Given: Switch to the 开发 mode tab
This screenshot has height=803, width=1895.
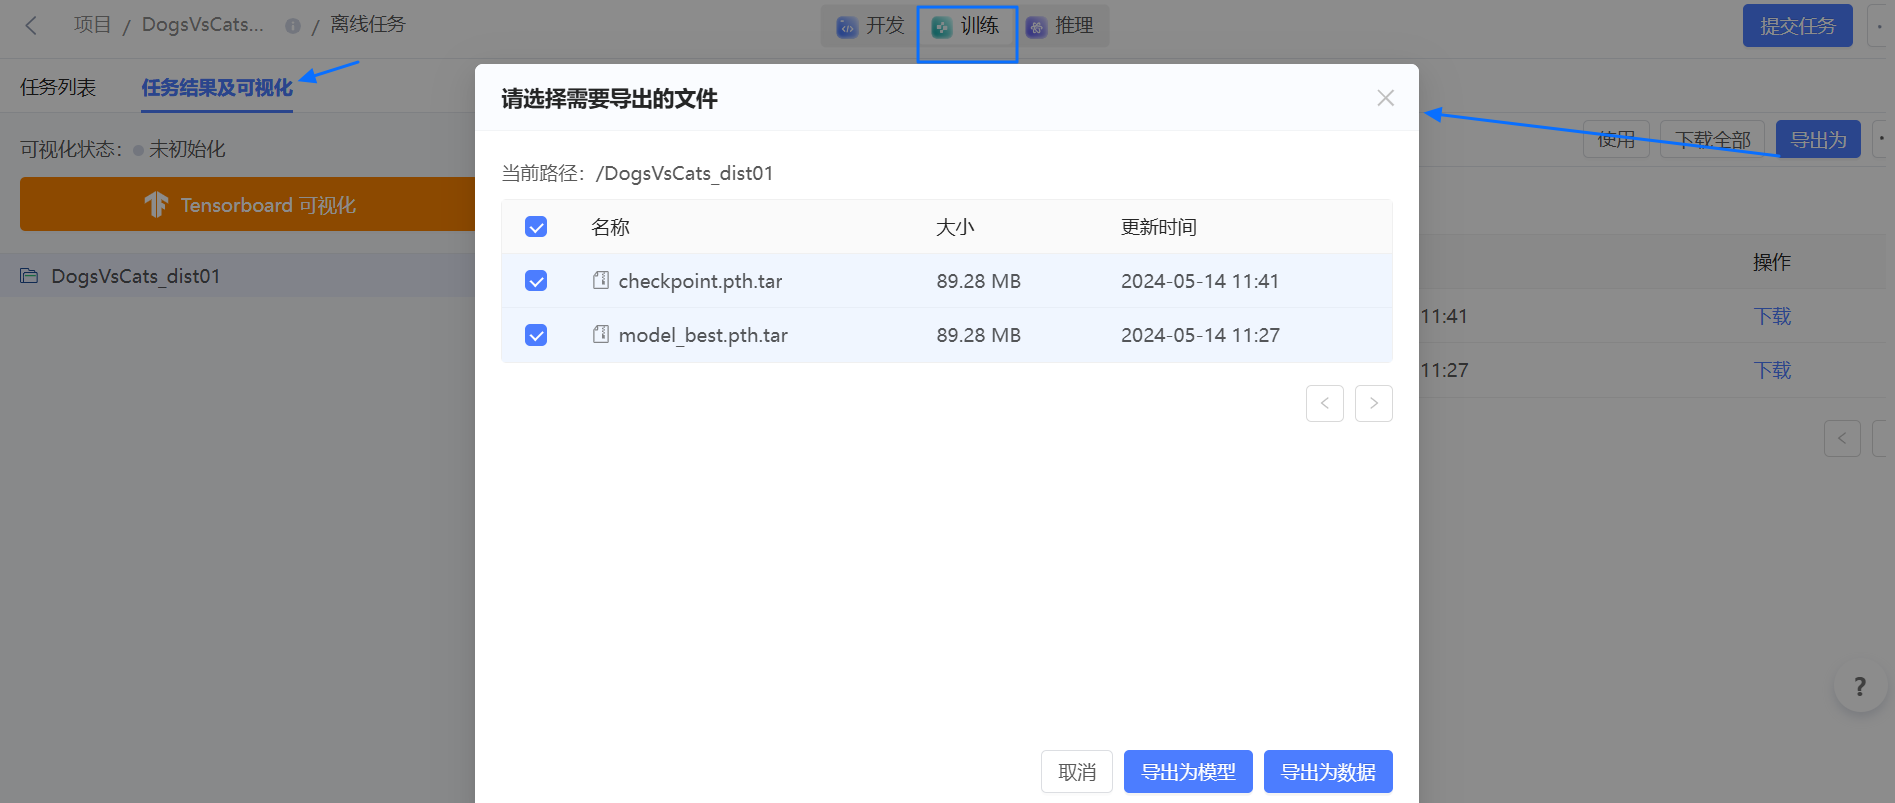Looking at the screenshot, I should coord(870,26).
